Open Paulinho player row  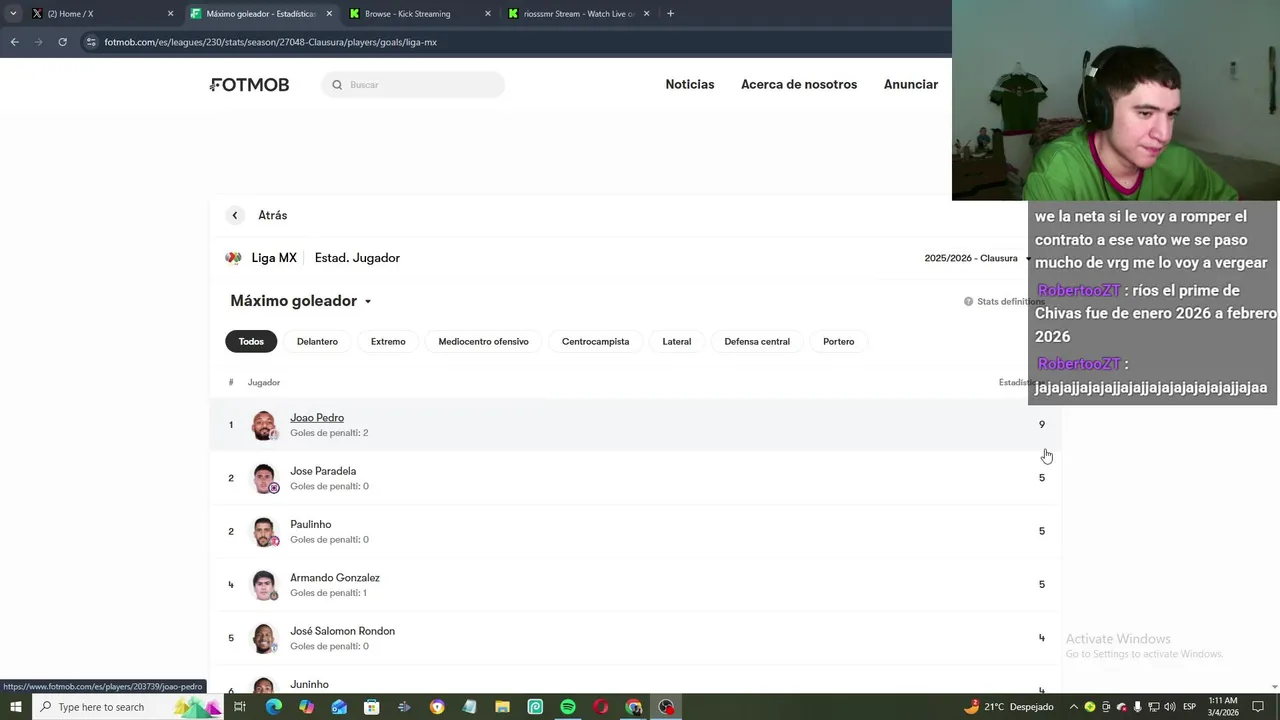pos(636,531)
